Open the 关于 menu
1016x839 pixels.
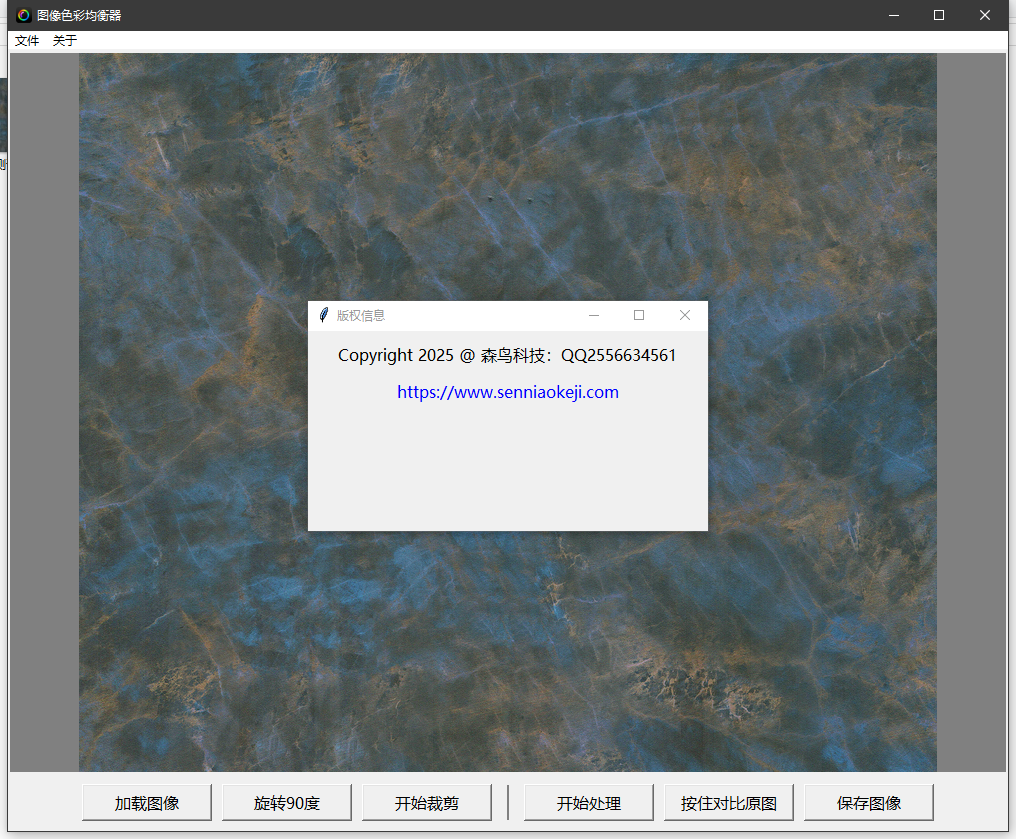point(65,41)
